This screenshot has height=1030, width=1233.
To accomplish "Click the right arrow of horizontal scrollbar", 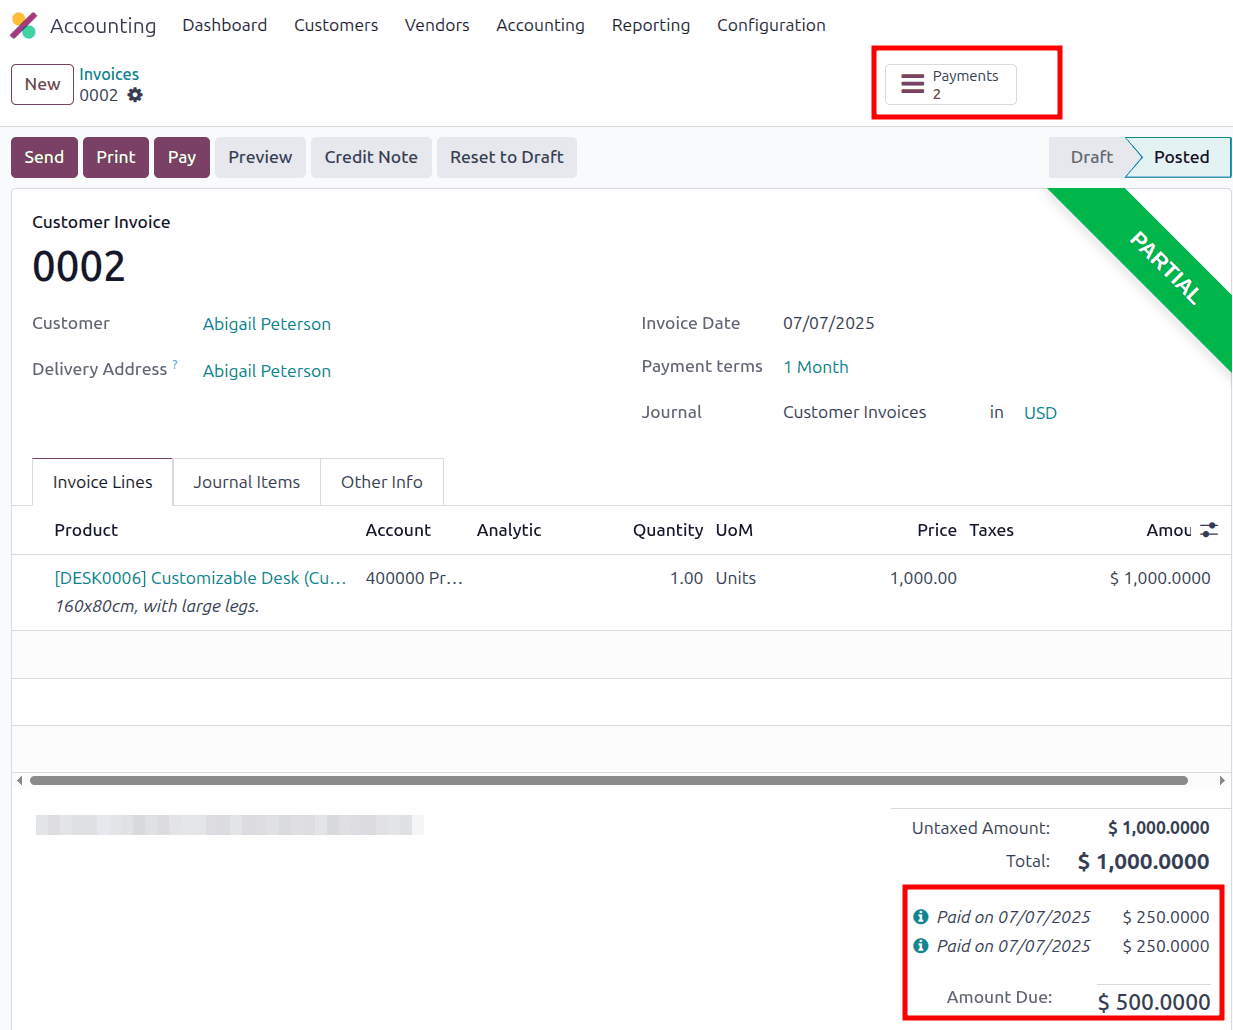I will (1222, 780).
